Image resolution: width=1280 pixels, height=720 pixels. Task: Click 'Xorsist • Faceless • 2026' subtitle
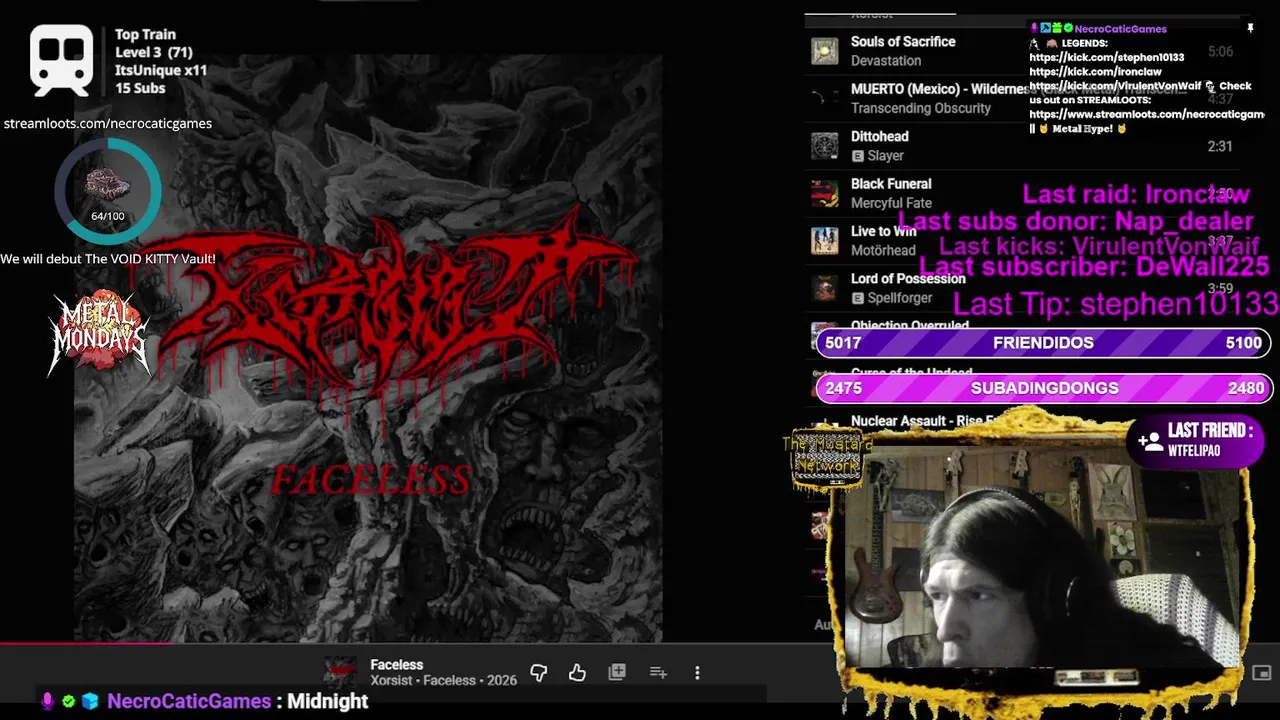[x=443, y=681]
